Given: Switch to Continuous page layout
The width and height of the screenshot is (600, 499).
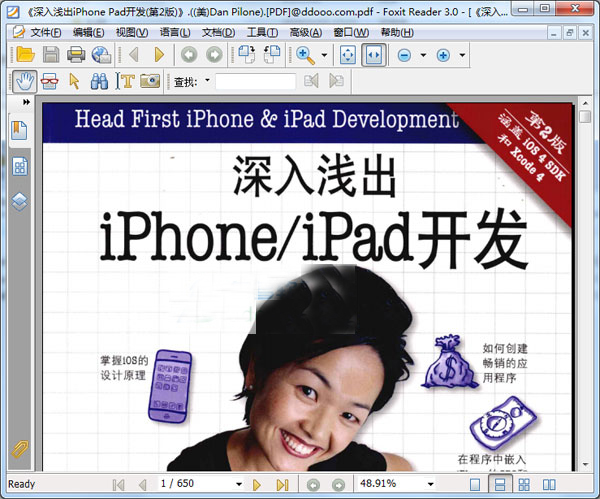Looking at the screenshot, I should [x=500, y=484].
